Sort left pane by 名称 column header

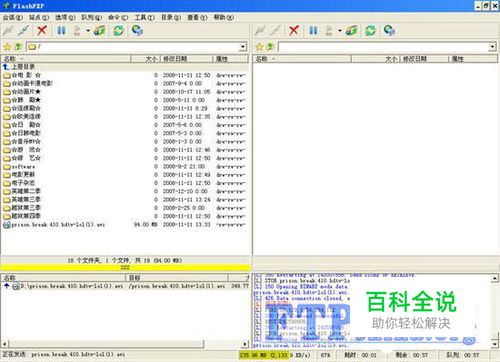coord(66,59)
